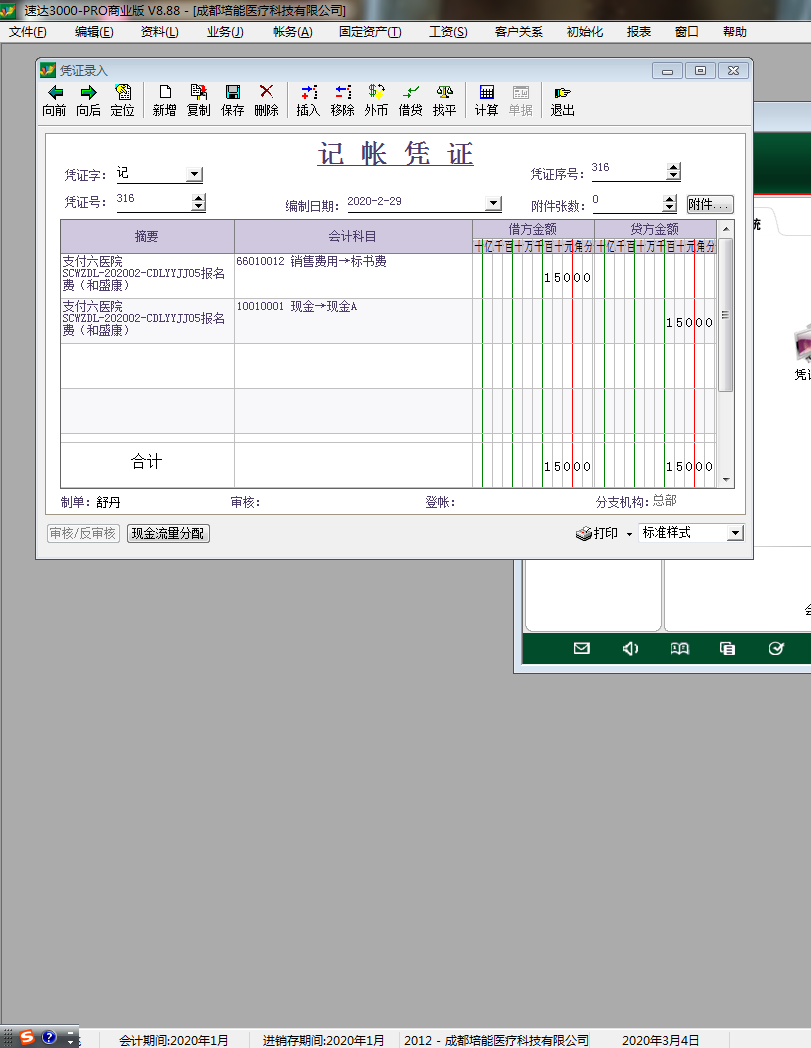The height and width of the screenshot is (1048, 811).
Task: Click the 附件... button
Action: [709, 204]
